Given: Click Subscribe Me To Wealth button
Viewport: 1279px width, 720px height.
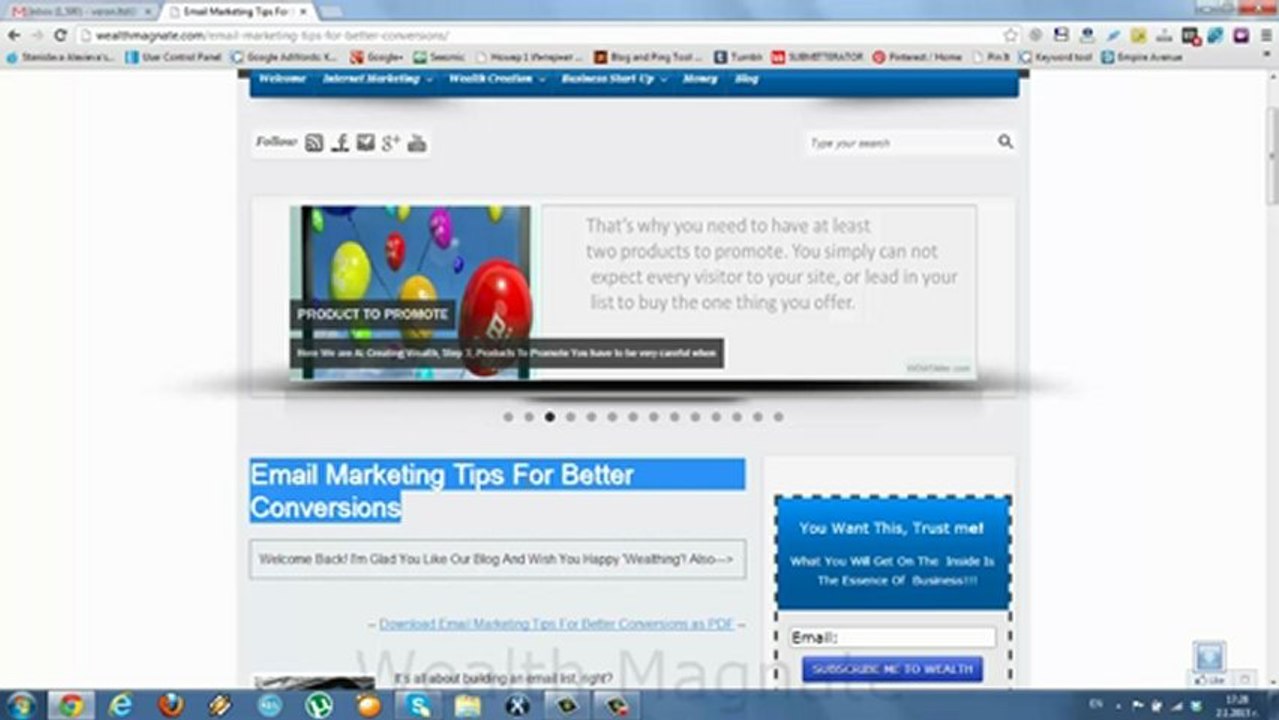Looking at the screenshot, I should click(x=892, y=669).
